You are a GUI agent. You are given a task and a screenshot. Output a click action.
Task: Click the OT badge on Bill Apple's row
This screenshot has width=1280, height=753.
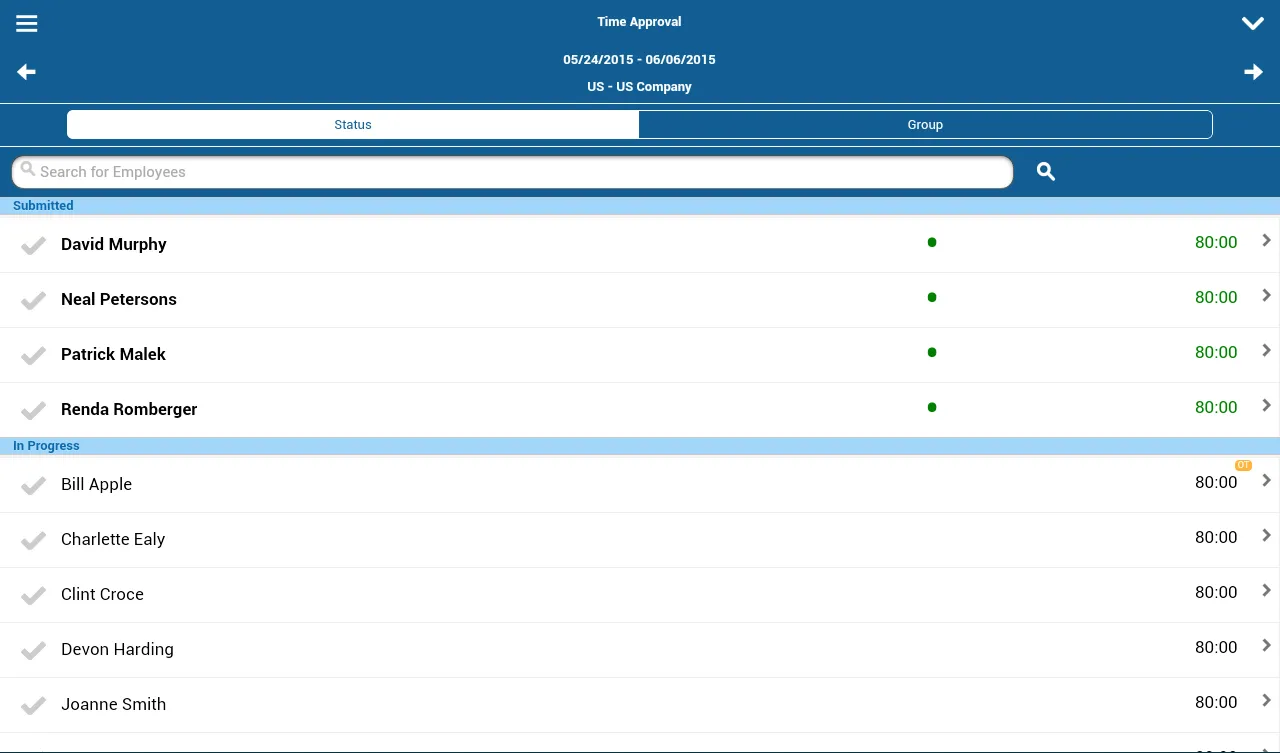click(x=1243, y=466)
